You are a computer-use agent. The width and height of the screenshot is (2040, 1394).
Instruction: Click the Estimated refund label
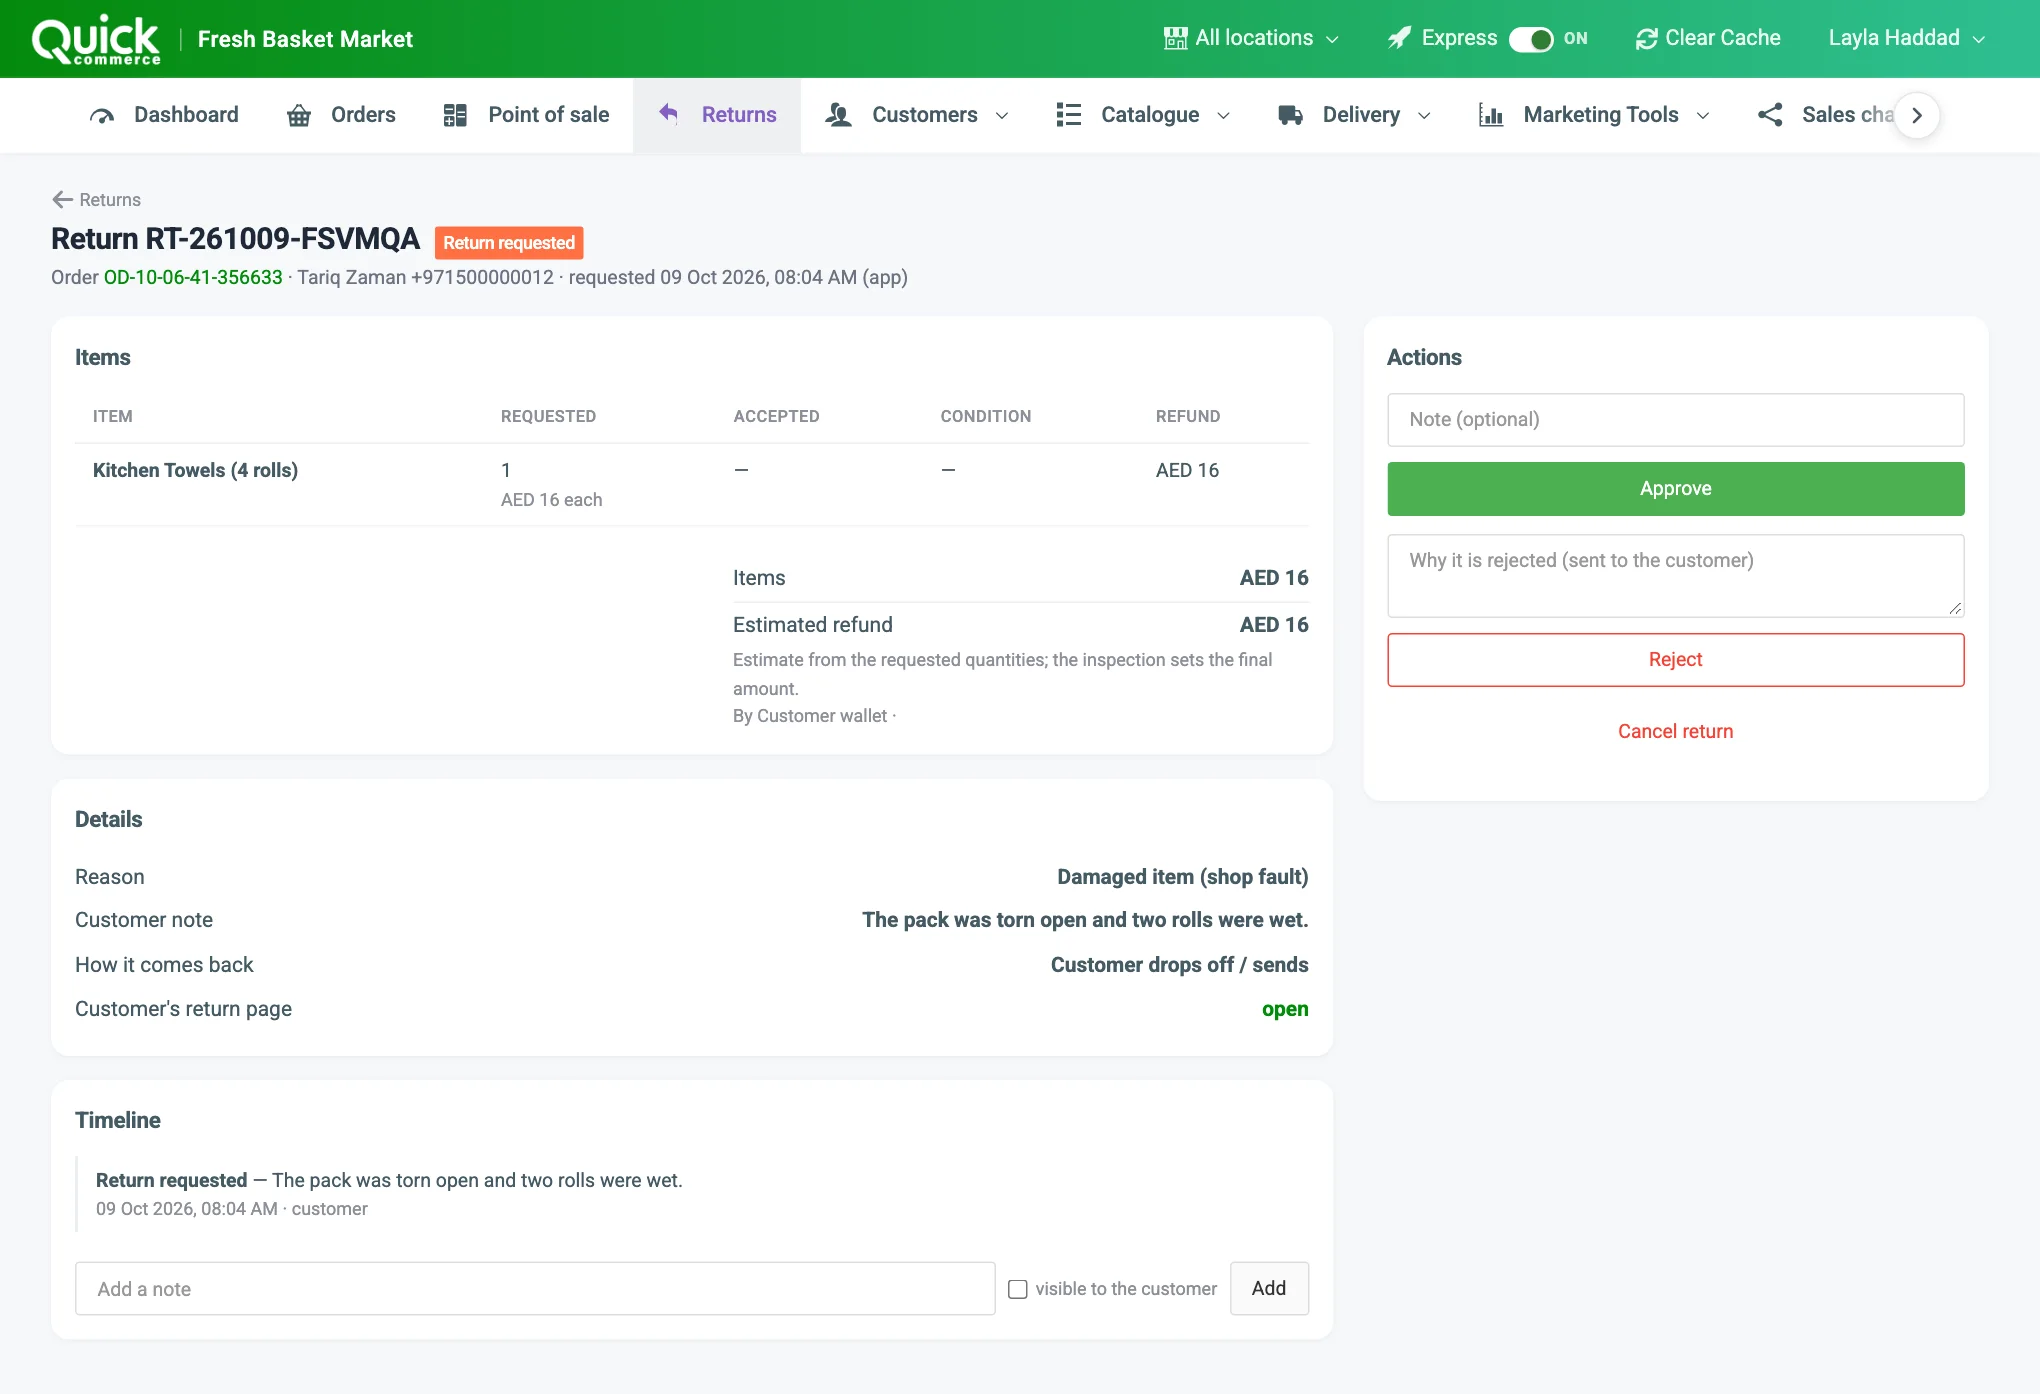coord(812,625)
